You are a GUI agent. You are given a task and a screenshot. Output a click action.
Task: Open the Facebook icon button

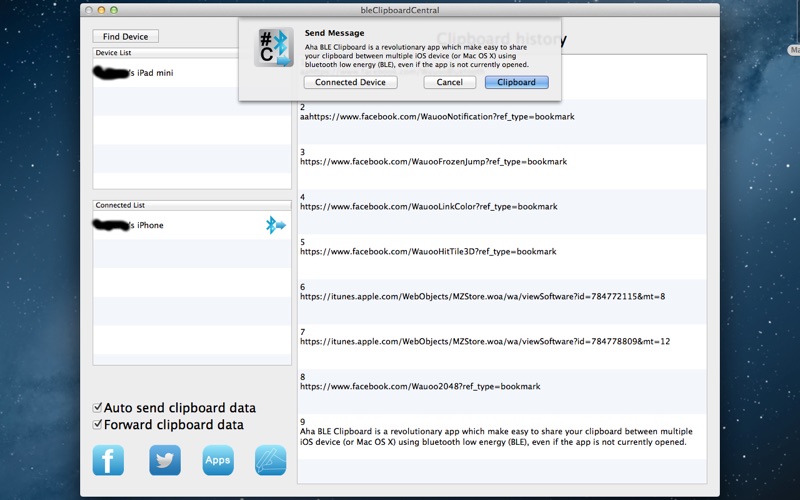(108, 460)
